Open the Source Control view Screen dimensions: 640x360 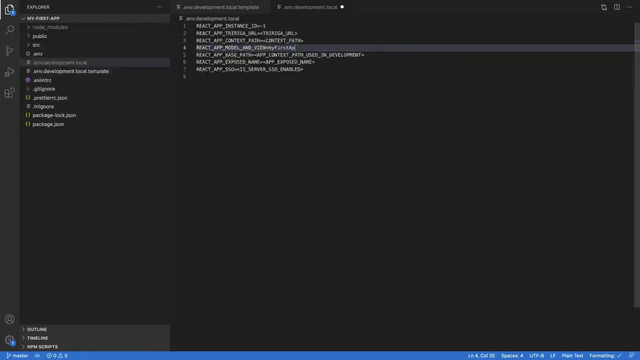(x=9, y=51)
